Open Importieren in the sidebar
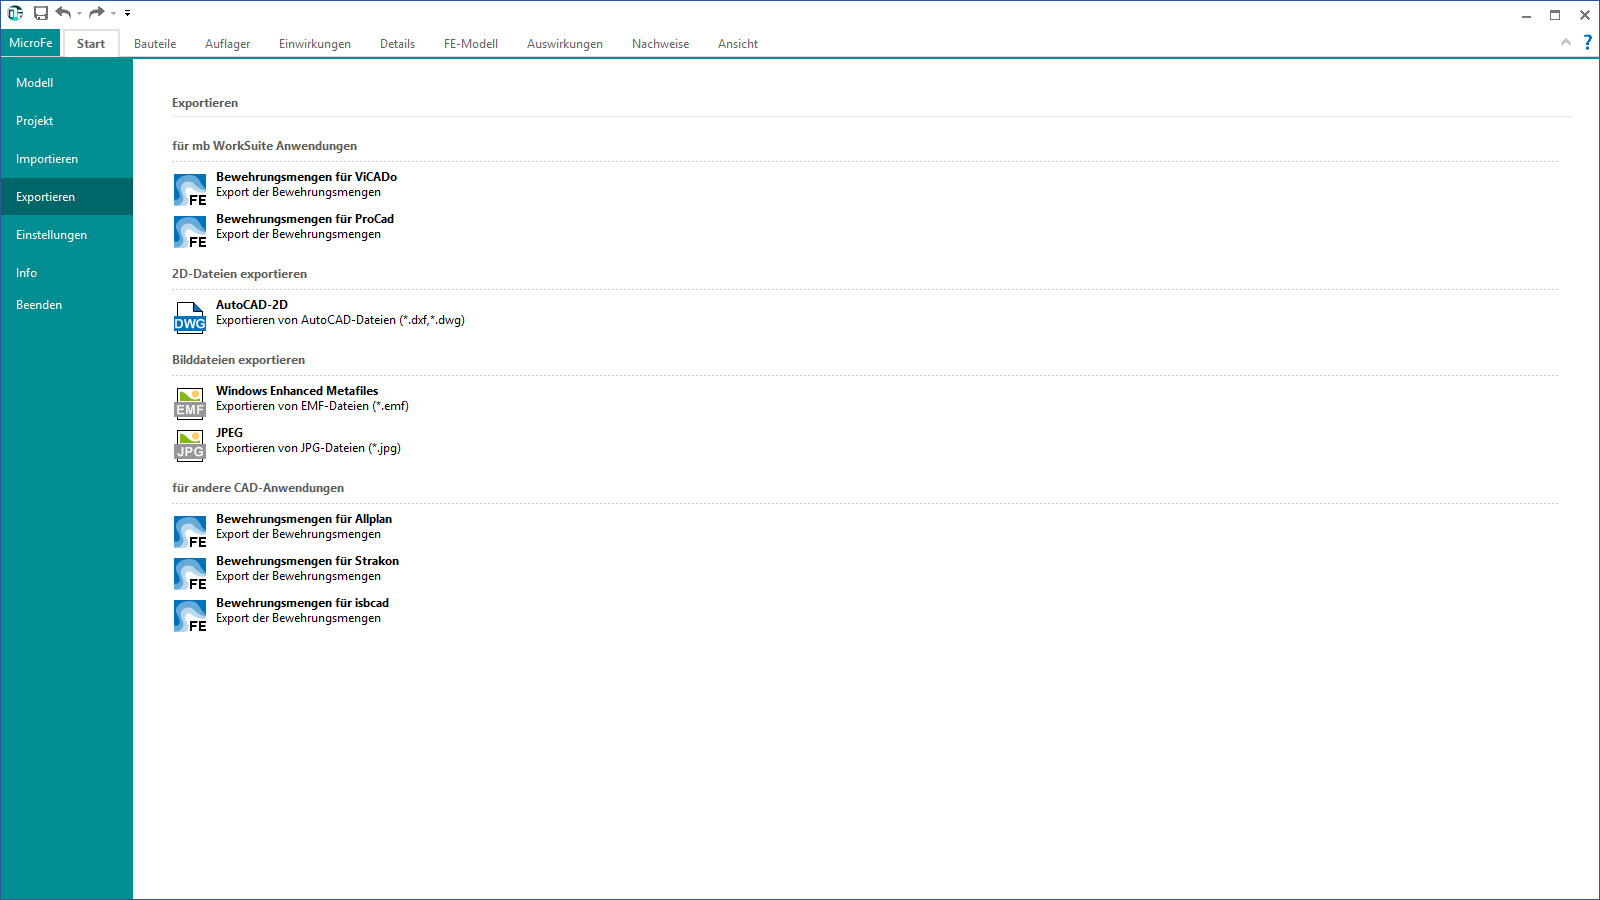1600x900 pixels. point(67,159)
